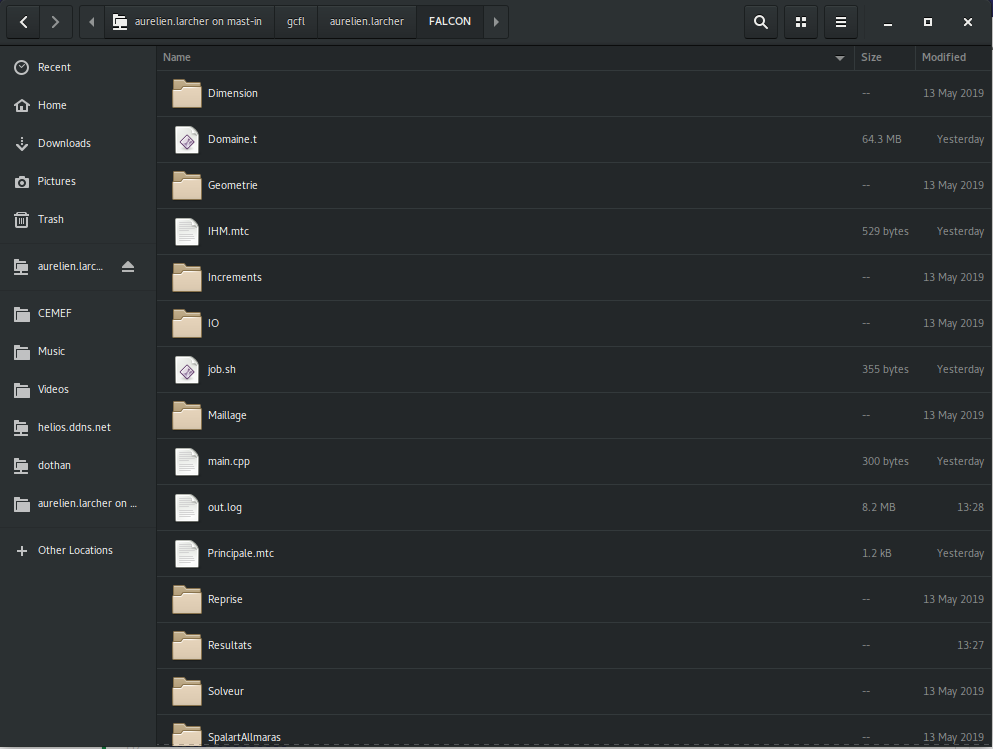Unmount the network location with the eject icon
The image size is (993, 749).
pyautogui.click(x=128, y=267)
